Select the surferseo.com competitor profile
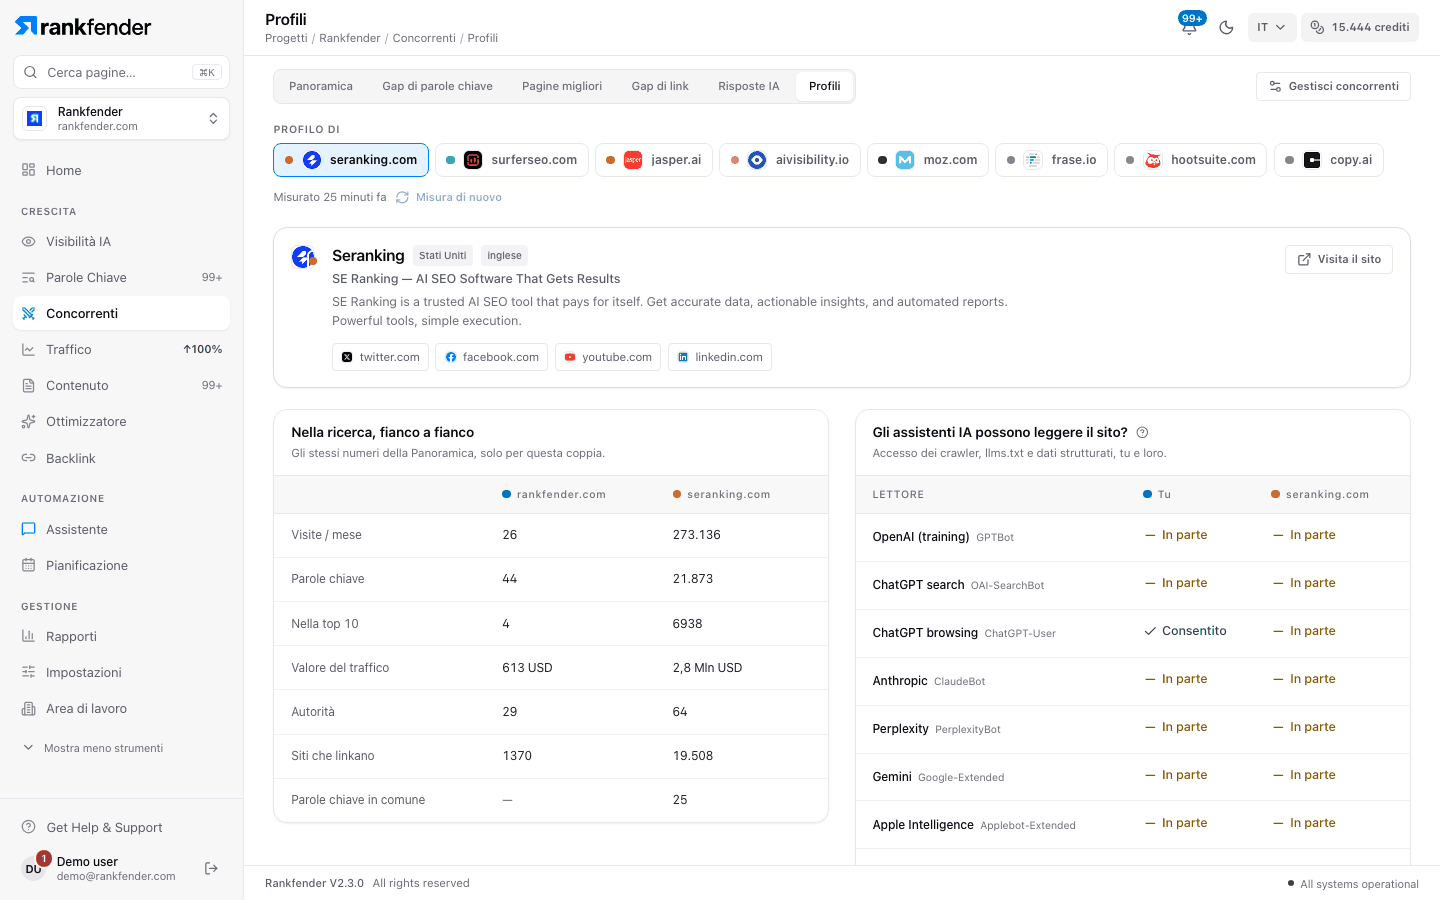Image resolution: width=1440 pixels, height=900 pixels. (512, 160)
